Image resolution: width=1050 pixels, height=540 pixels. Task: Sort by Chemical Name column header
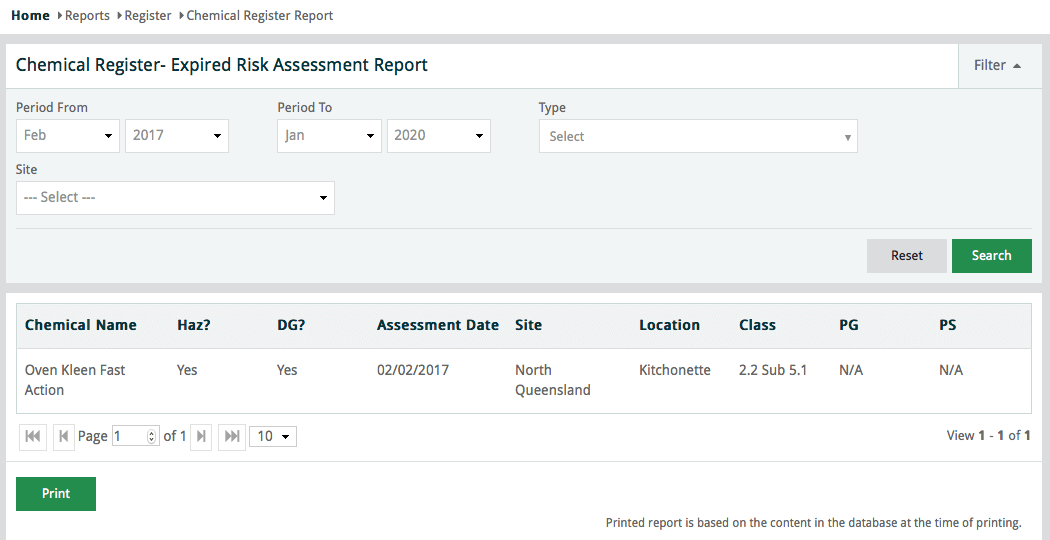[81, 325]
